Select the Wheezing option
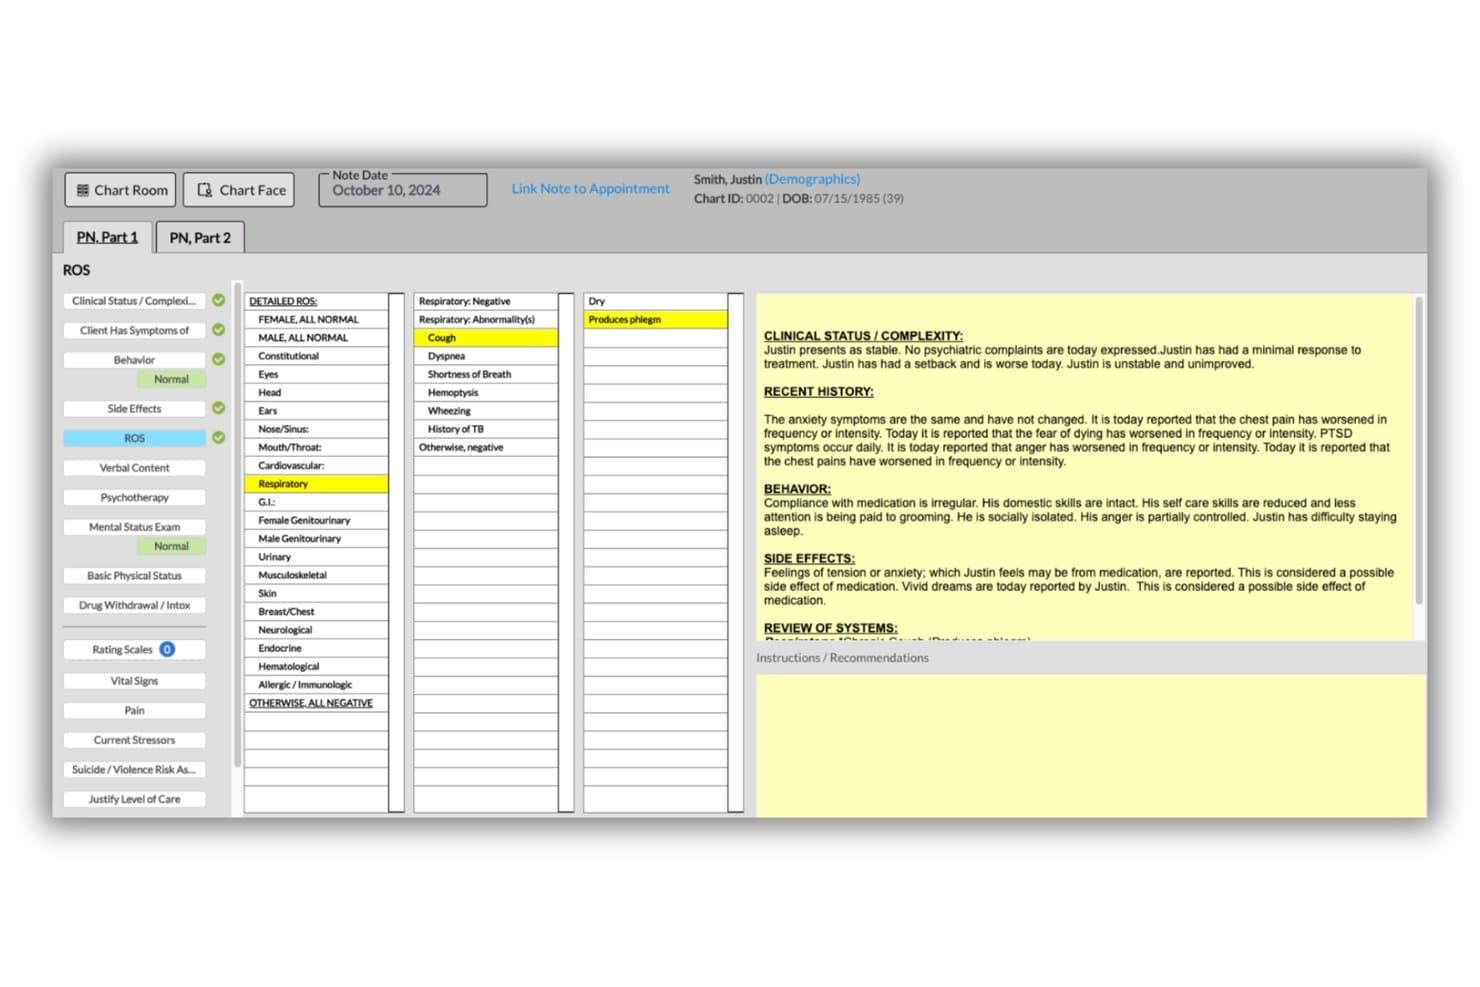 [486, 411]
